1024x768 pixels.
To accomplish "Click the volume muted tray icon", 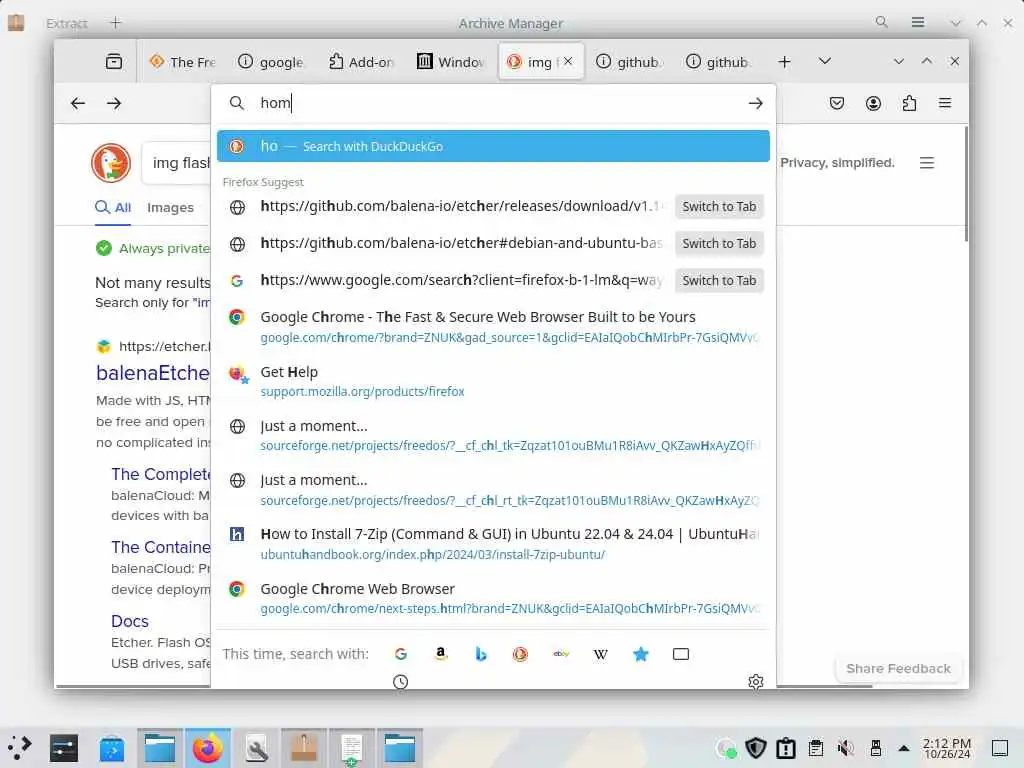I will tap(846, 748).
